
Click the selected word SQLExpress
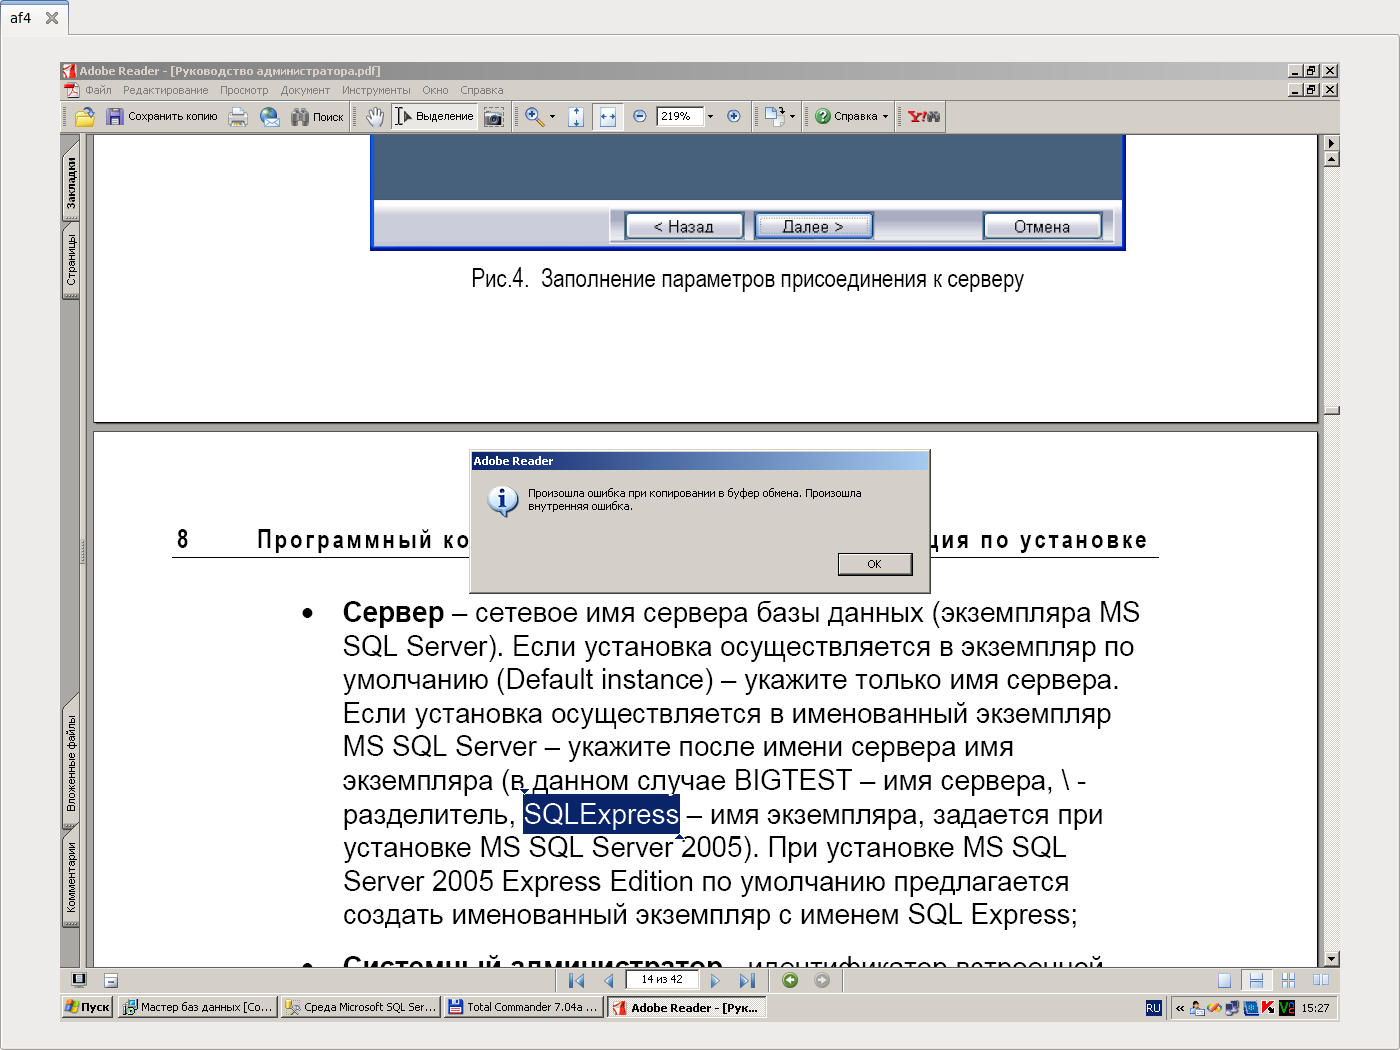tap(601, 814)
